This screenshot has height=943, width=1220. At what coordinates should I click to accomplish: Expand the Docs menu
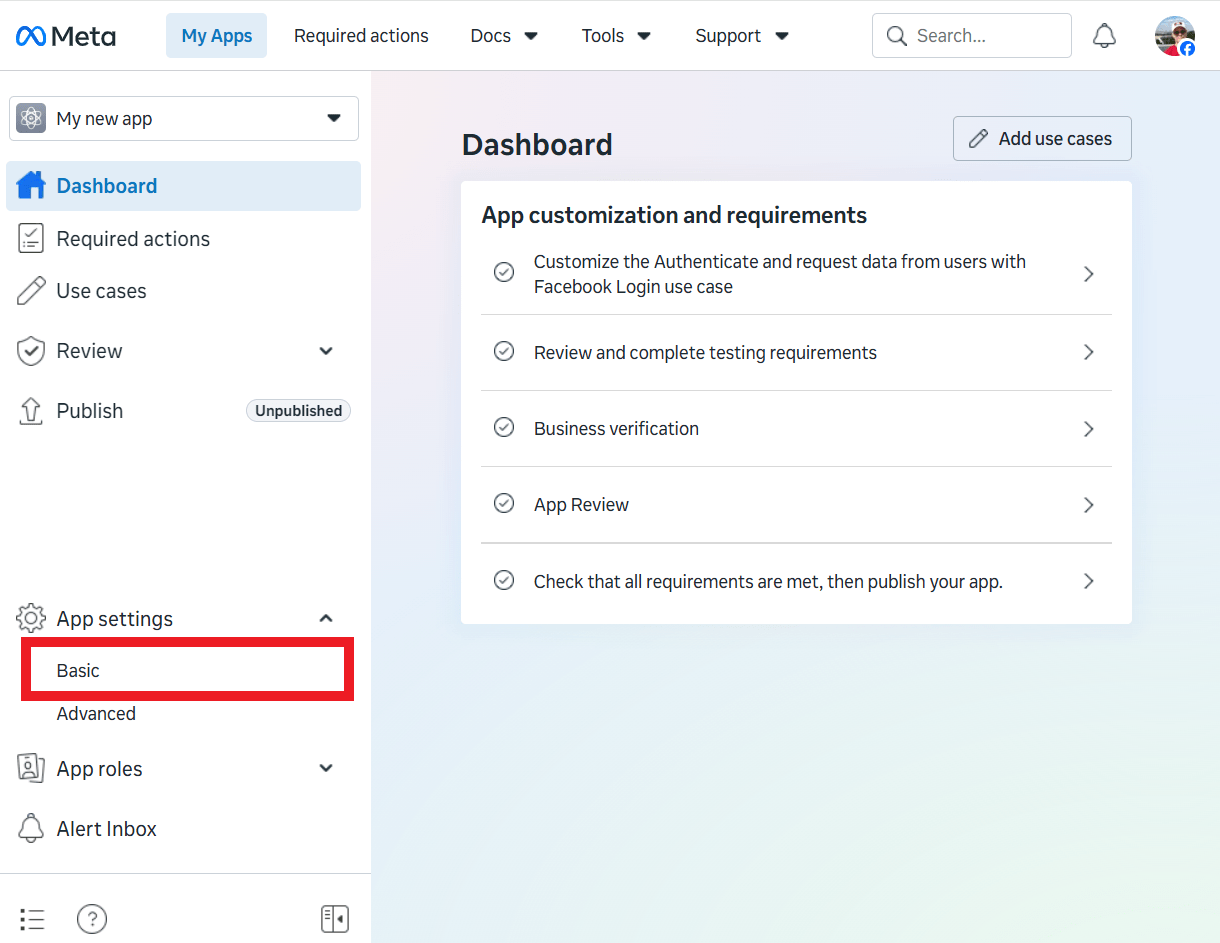(504, 36)
